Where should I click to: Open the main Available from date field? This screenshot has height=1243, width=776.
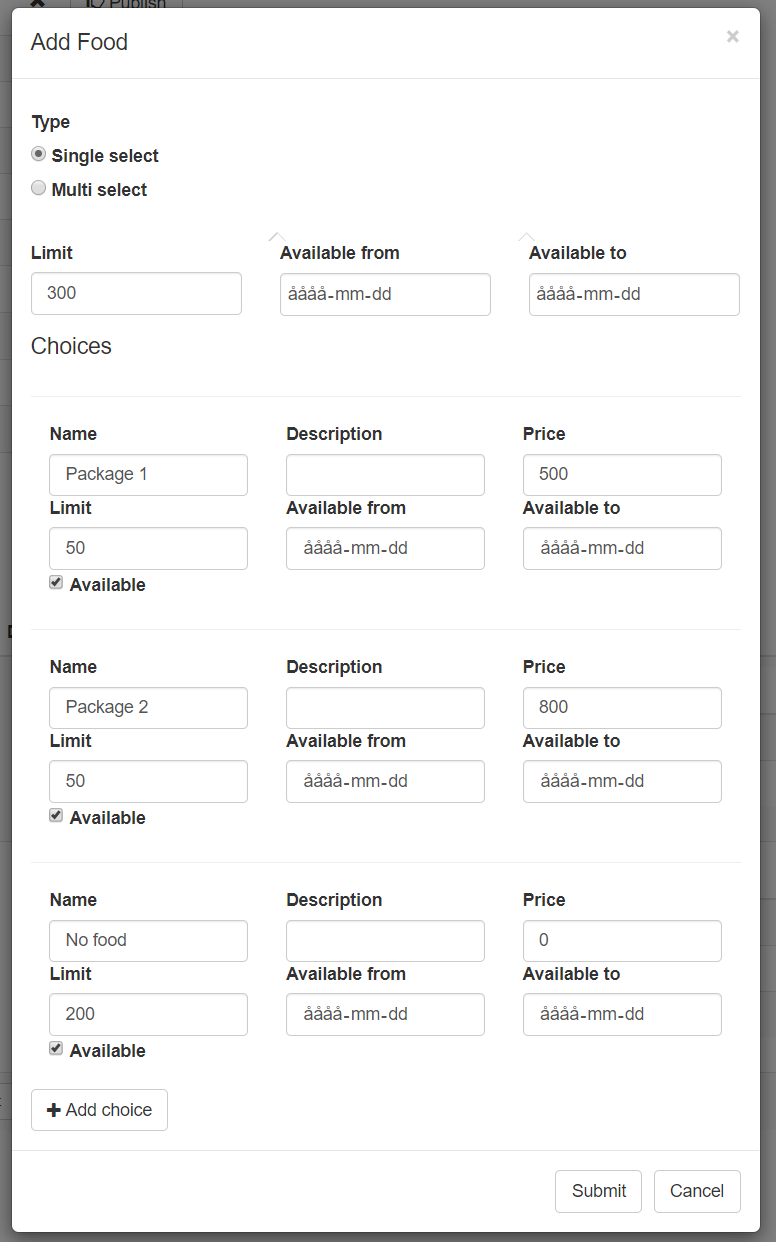pyautogui.click(x=385, y=295)
